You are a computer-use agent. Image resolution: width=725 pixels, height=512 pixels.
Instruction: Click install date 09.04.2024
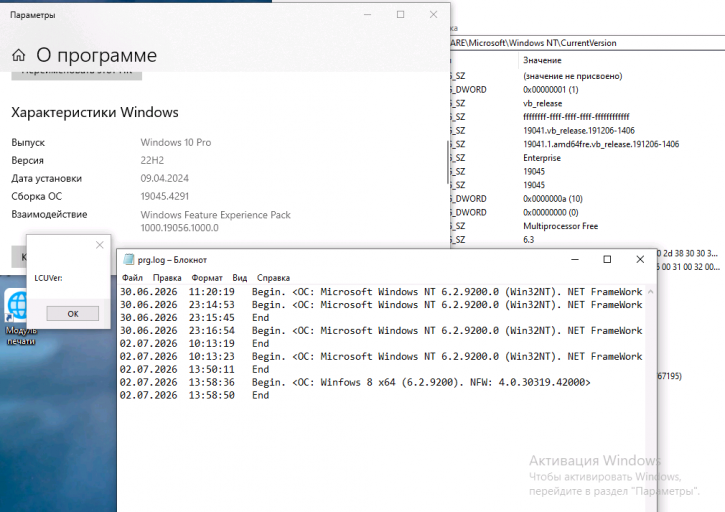[165, 178]
